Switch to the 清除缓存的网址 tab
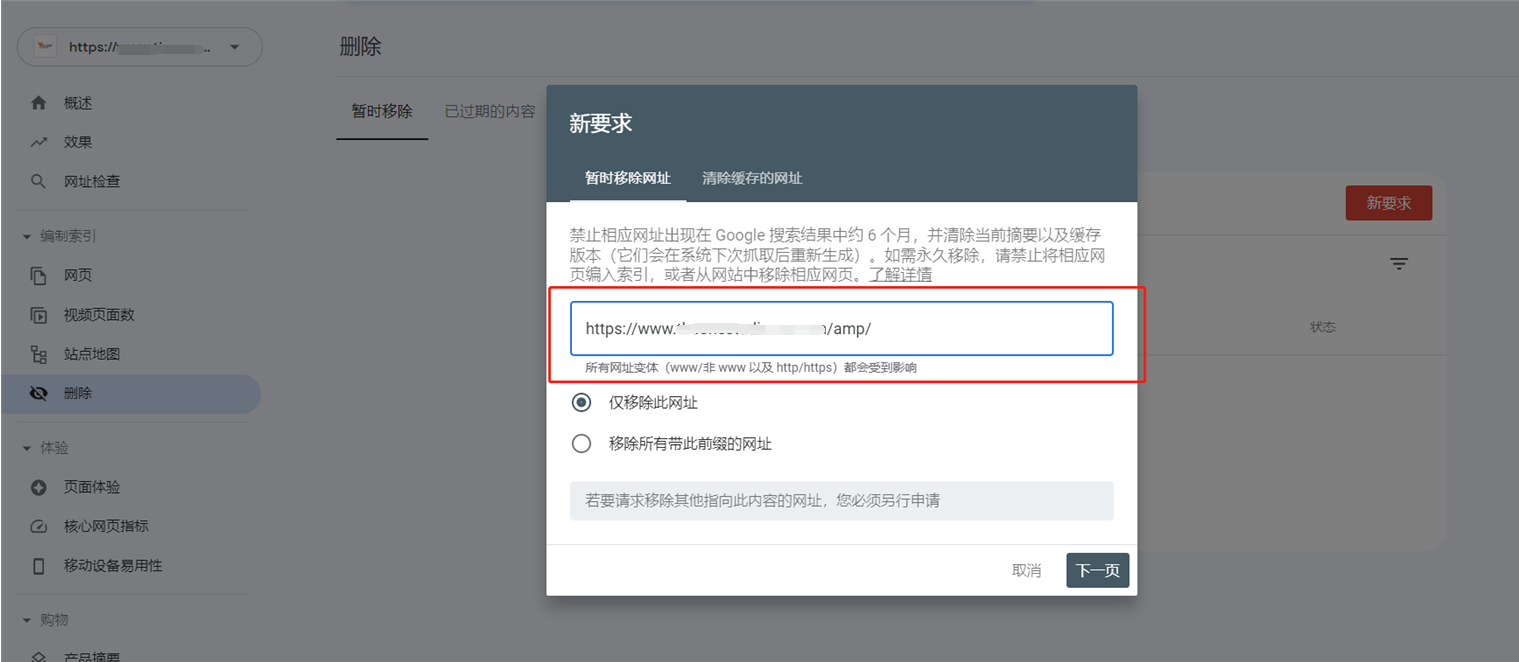 752,178
